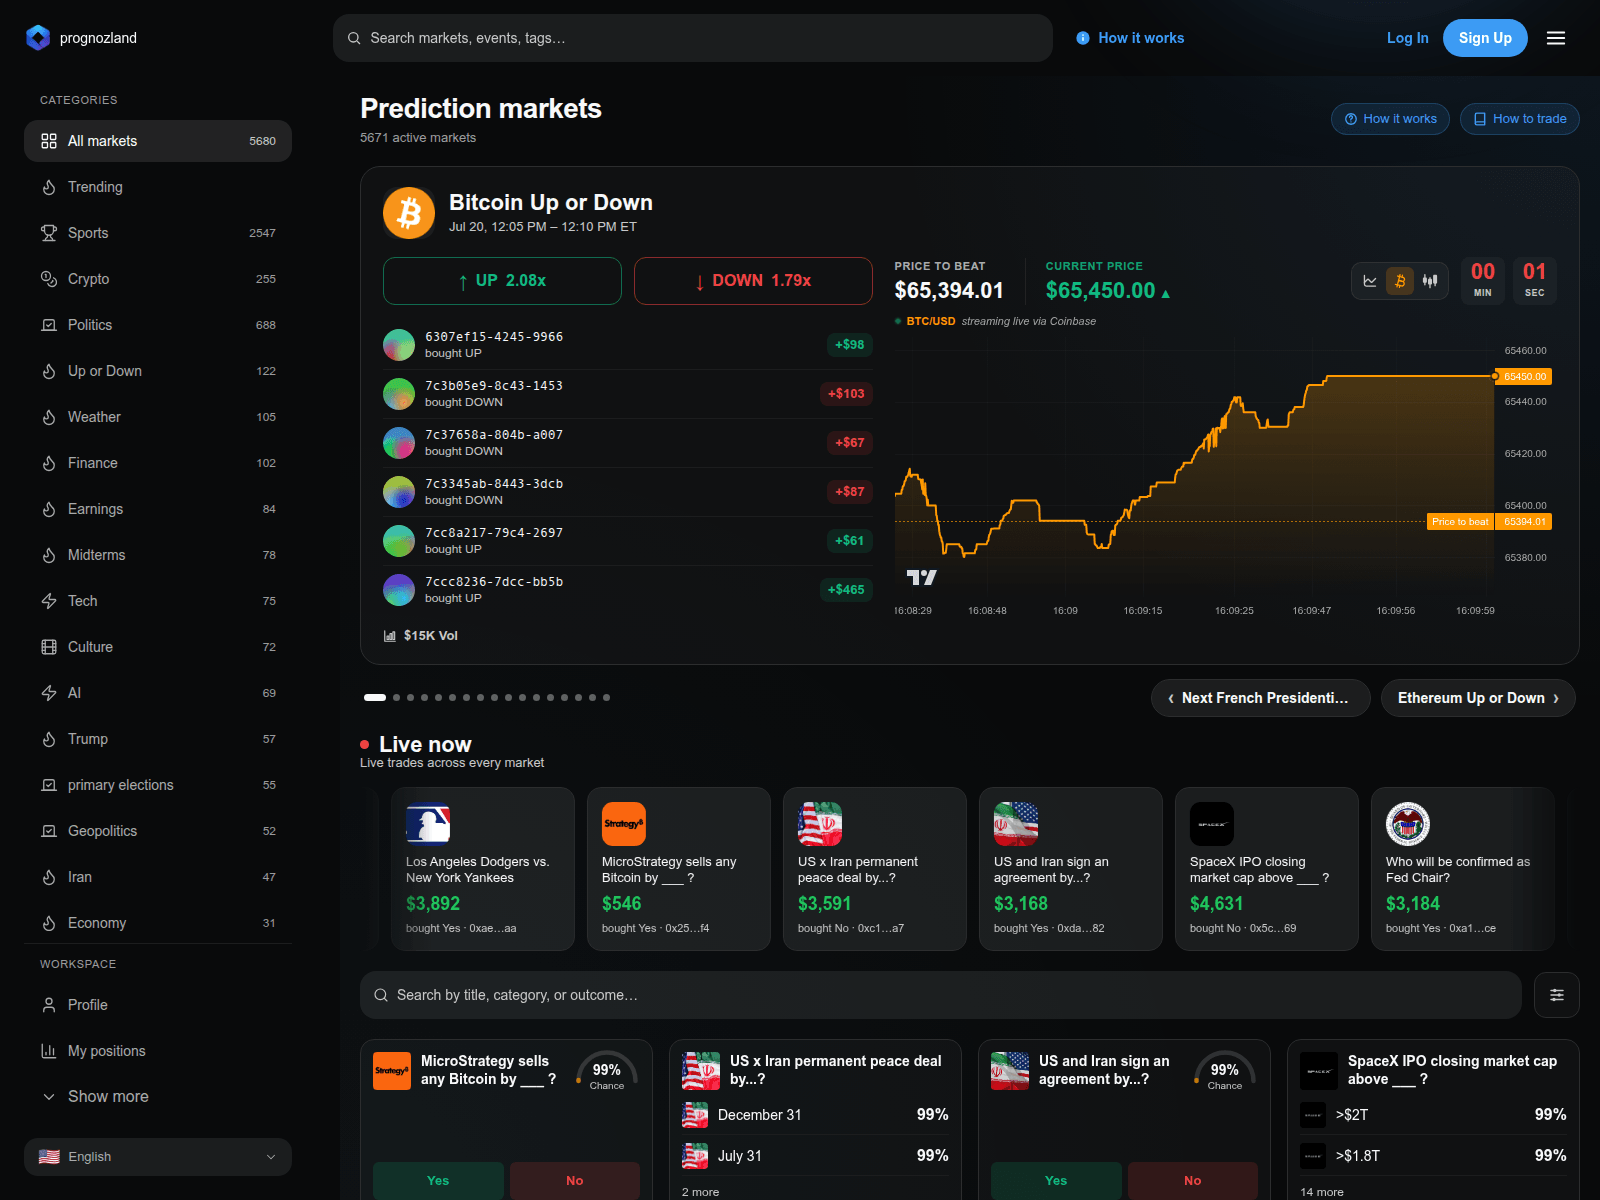Expand Show more in sidebar
Image resolution: width=1600 pixels, height=1200 pixels.
pos(158,1097)
